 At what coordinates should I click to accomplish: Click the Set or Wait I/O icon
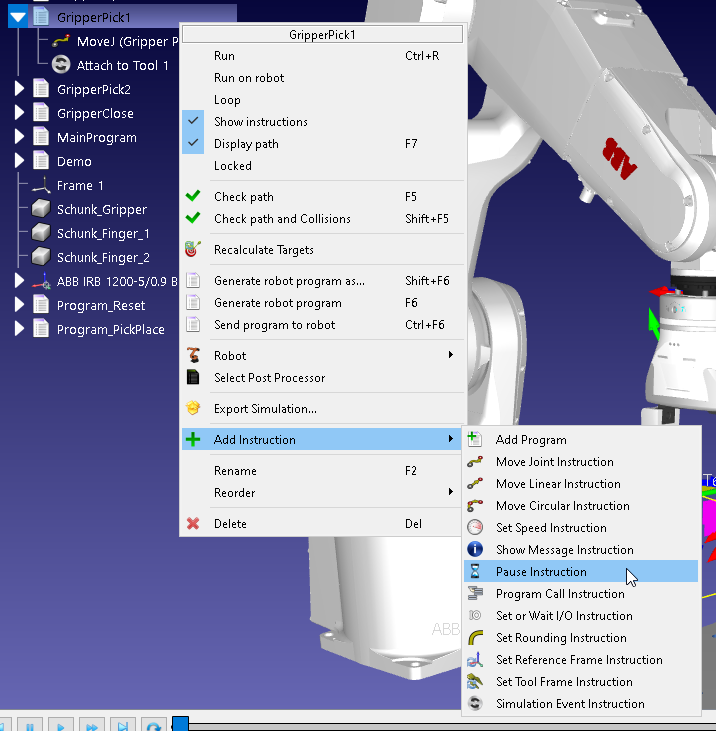tap(475, 615)
